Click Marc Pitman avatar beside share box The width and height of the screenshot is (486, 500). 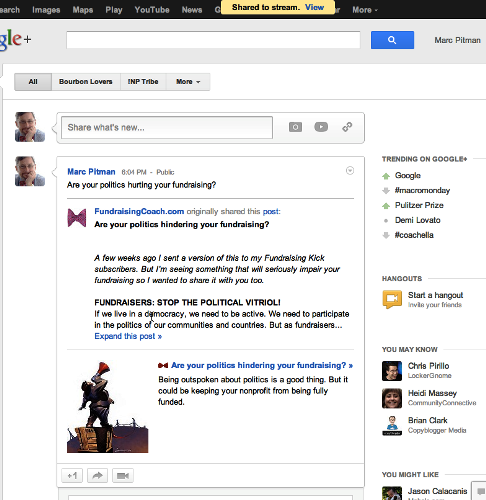click(30, 127)
